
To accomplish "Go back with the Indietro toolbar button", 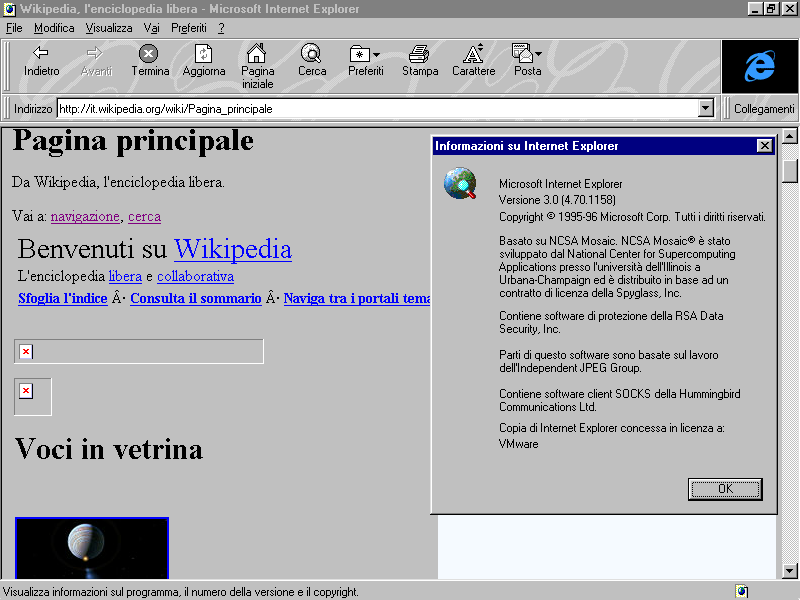I will click(x=41, y=61).
